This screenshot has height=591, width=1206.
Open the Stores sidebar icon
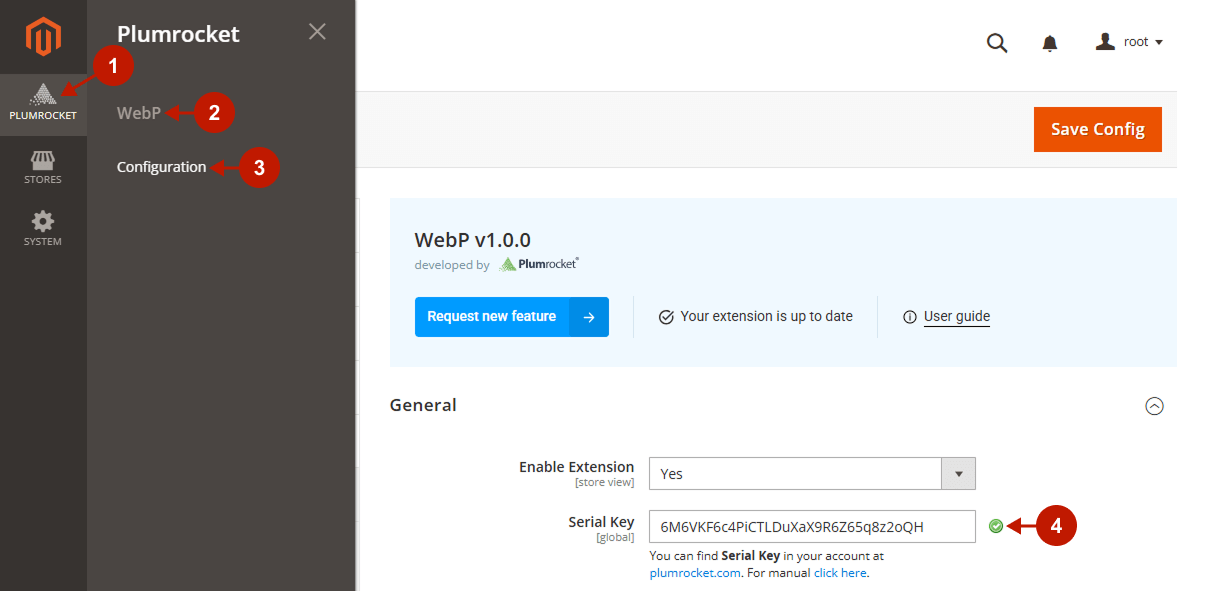pos(43,167)
